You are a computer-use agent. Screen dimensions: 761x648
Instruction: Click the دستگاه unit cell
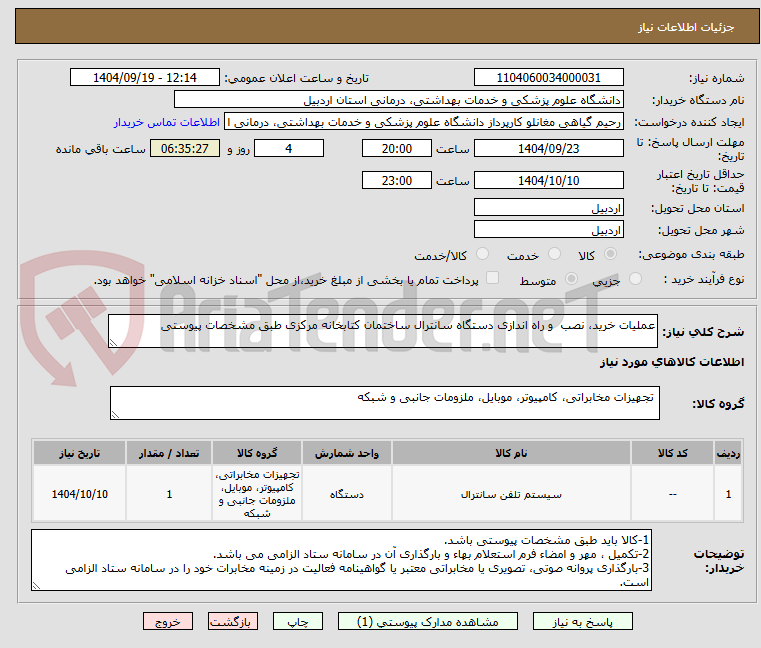point(347,494)
